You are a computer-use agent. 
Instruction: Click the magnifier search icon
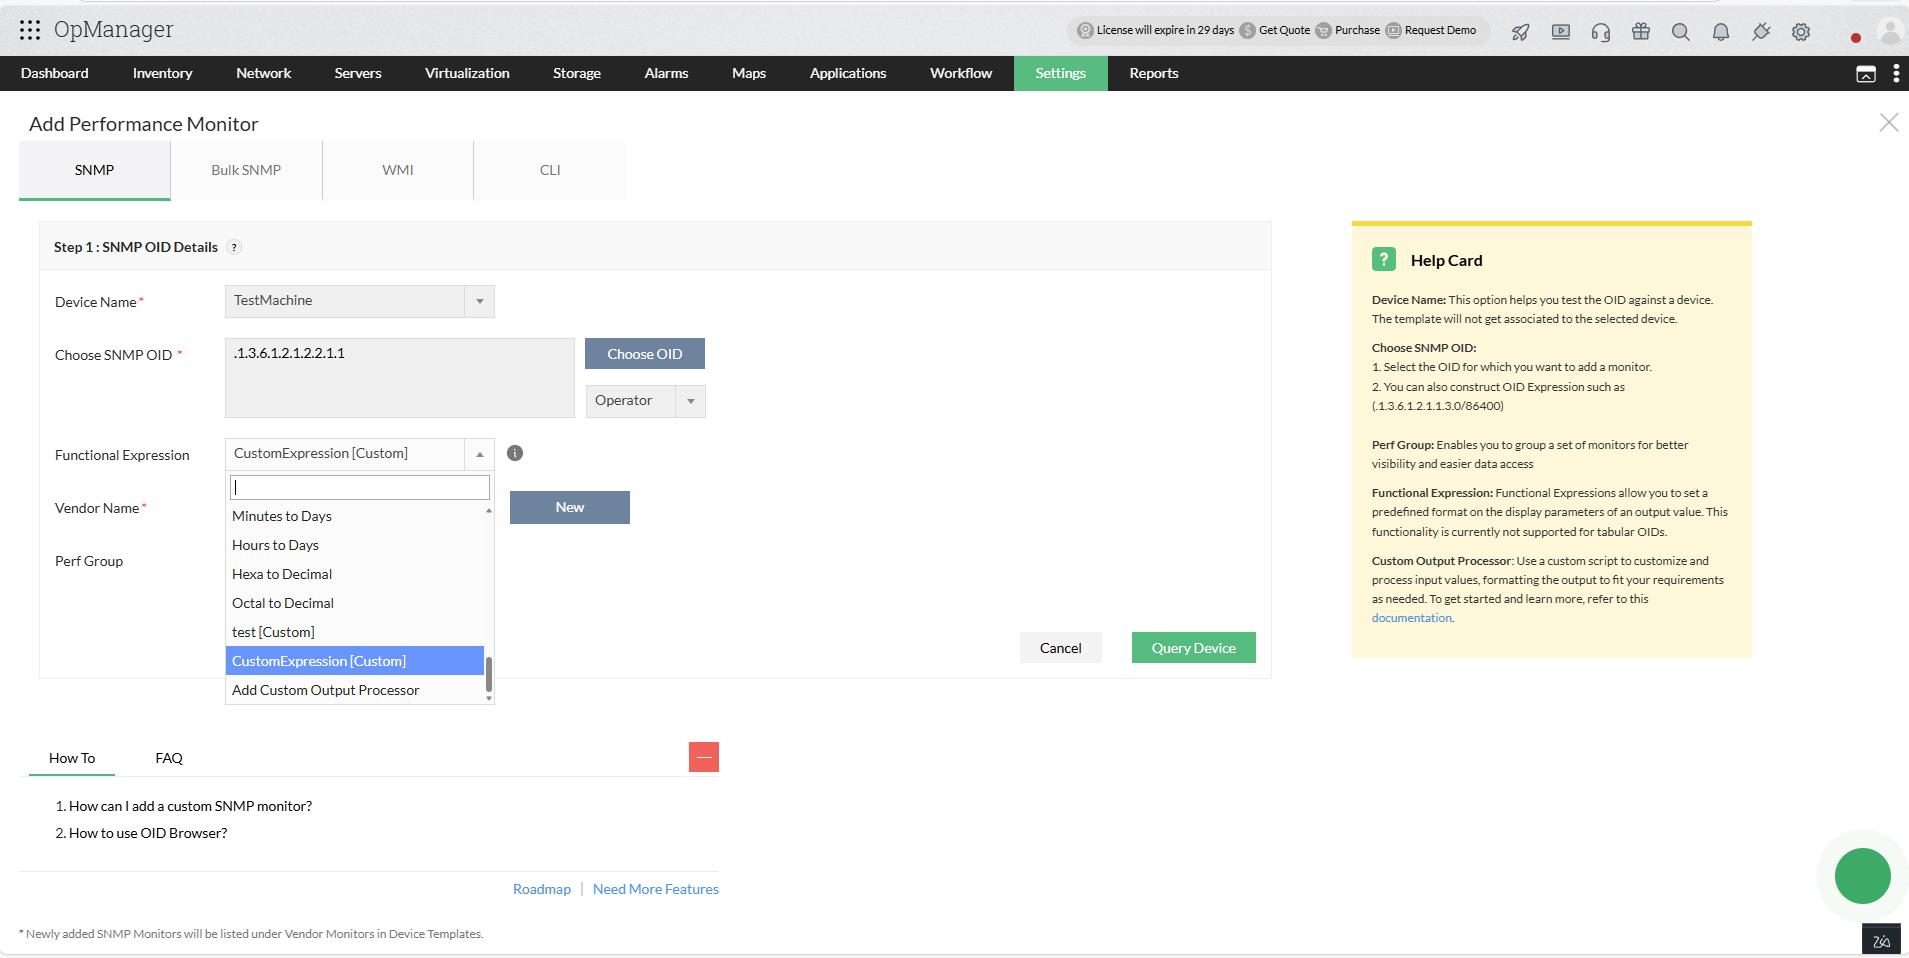pos(1681,32)
